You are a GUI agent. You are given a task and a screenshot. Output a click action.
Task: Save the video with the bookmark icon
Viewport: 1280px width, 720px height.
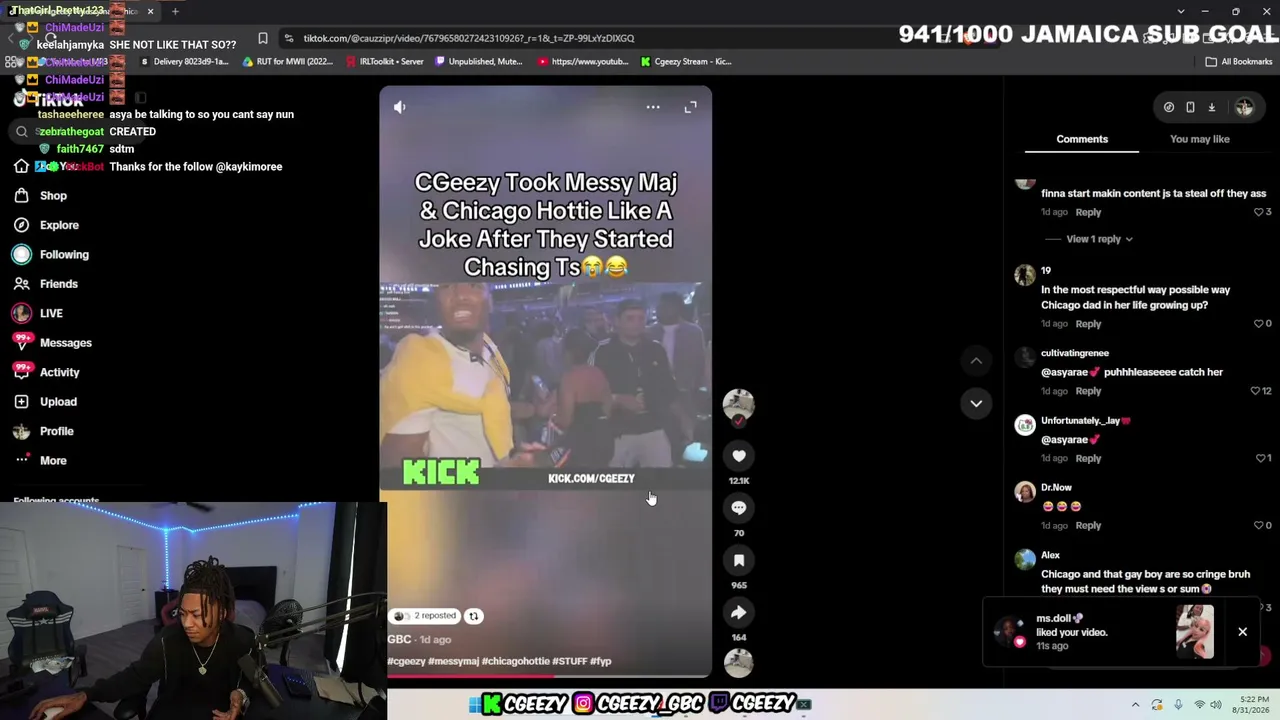(739, 561)
